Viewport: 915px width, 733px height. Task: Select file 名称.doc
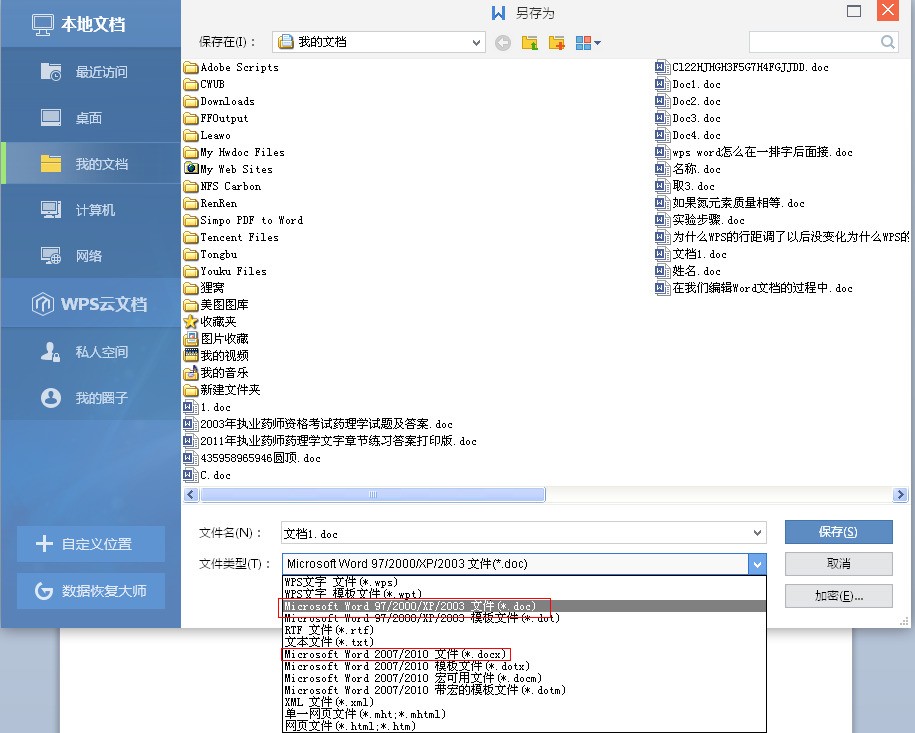(687, 169)
